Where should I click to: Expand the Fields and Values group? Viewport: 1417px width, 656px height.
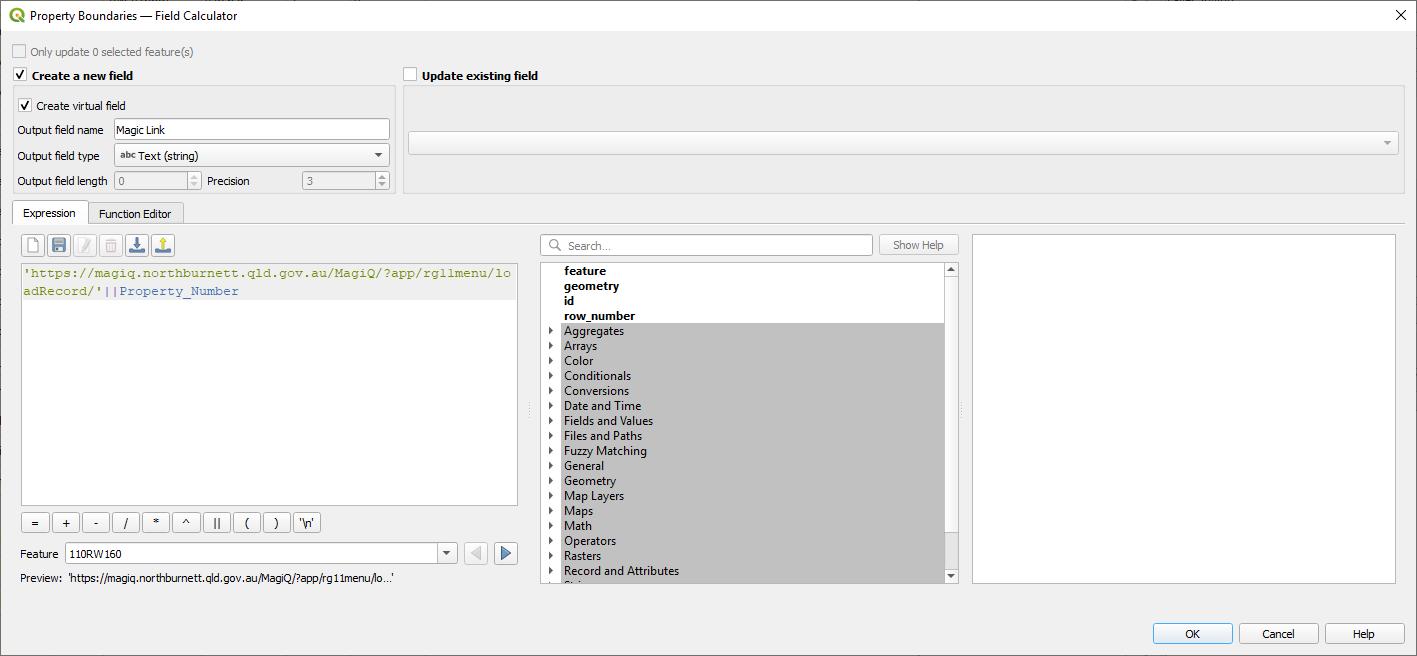[550, 421]
